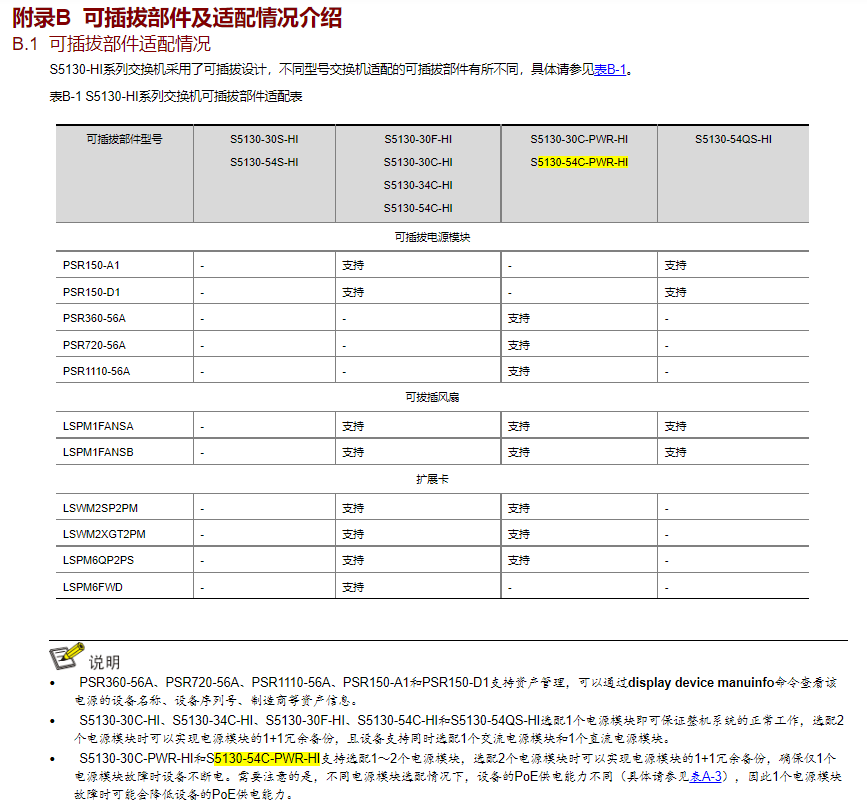Open the 表B-1 link in the intro paragraph
Image resolution: width=867 pixels, height=806 pixels.
[x=610, y=70]
